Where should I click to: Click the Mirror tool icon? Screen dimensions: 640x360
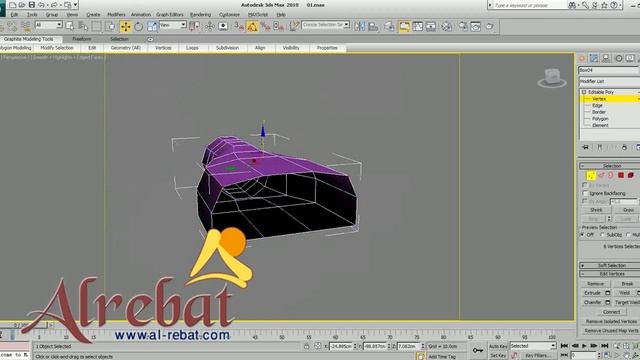[360, 27]
